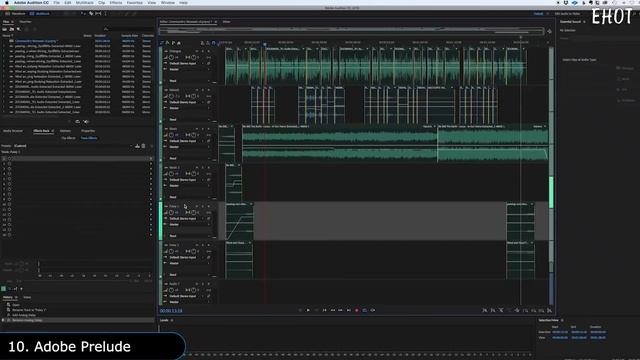640x360 pixels.
Task: Switch to the Mixer tab
Action: pyautogui.click(x=227, y=22)
